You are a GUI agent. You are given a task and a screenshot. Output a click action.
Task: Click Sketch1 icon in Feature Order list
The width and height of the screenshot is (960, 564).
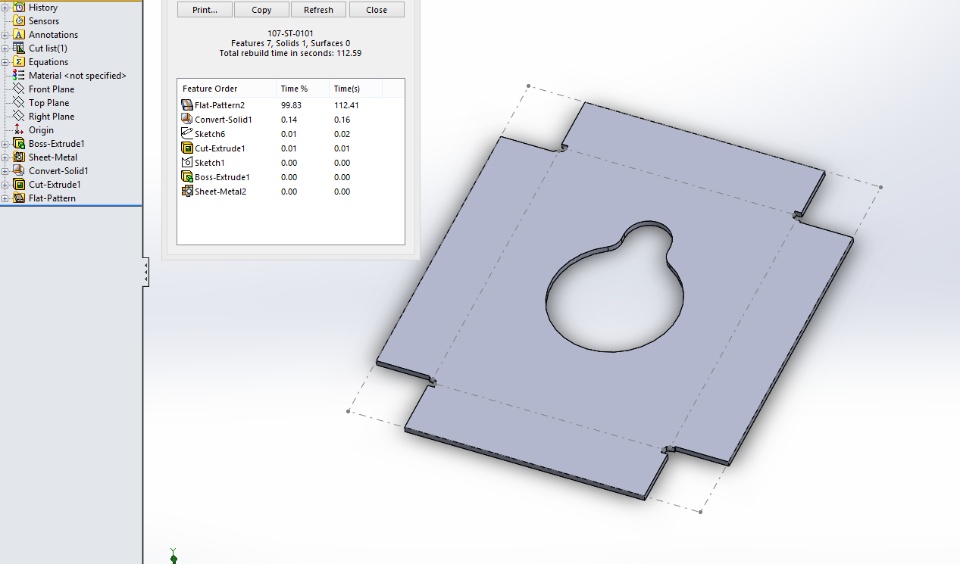187,162
